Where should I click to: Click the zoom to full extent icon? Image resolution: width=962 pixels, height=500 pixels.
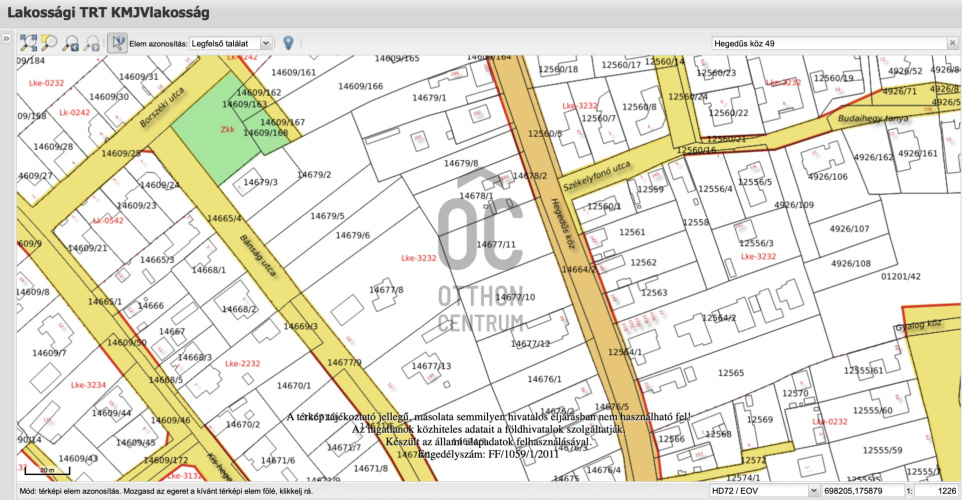coord(28,43)
